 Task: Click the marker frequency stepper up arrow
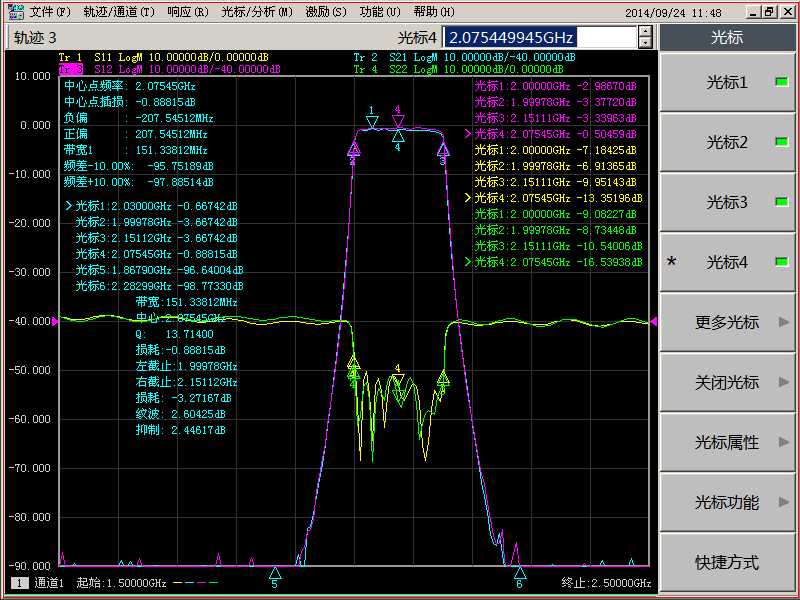645,31
